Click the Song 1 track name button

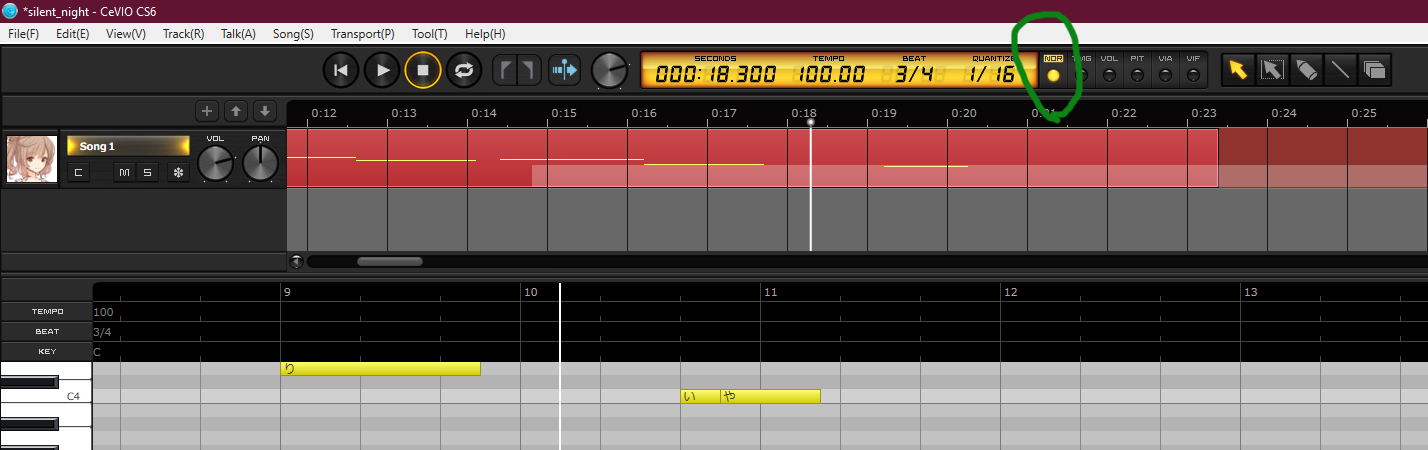[128, 146]
